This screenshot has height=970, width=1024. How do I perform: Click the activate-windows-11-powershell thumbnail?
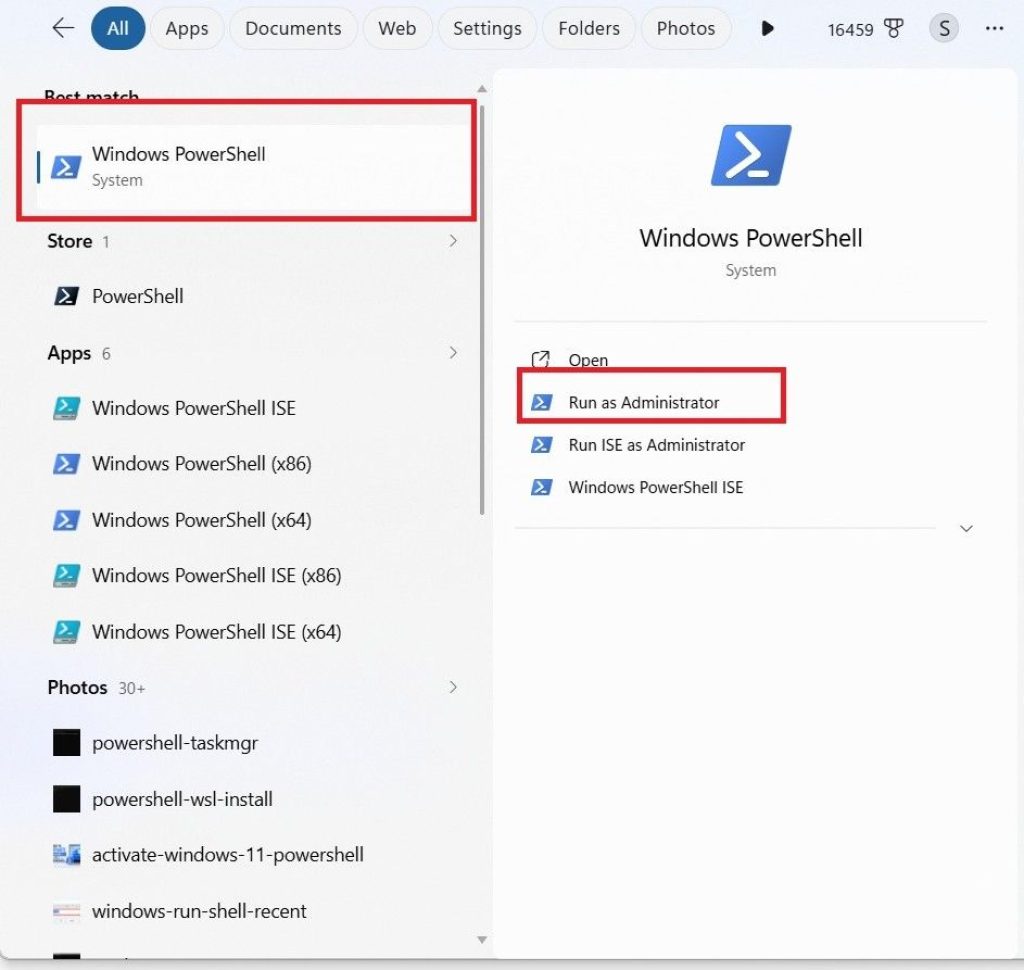(x=67, y=854)
